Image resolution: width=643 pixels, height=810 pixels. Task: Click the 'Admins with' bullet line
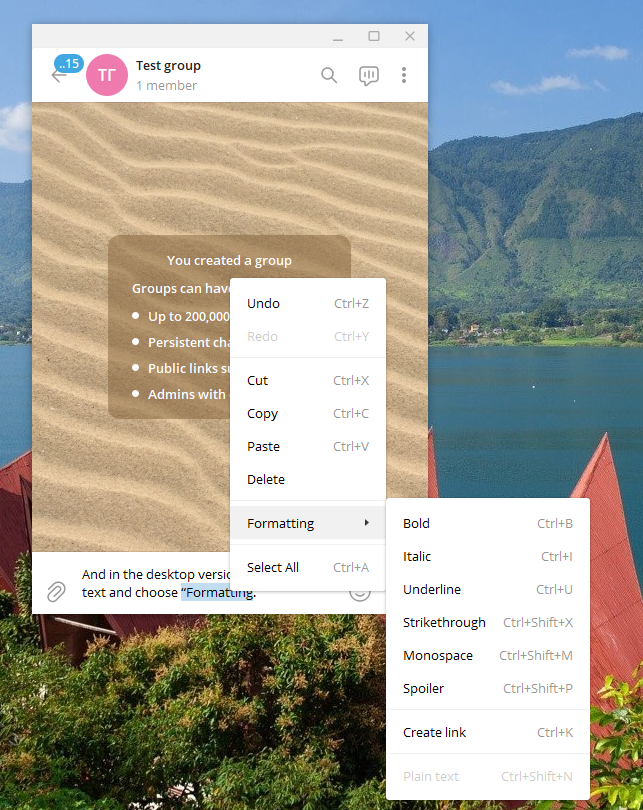179,394
